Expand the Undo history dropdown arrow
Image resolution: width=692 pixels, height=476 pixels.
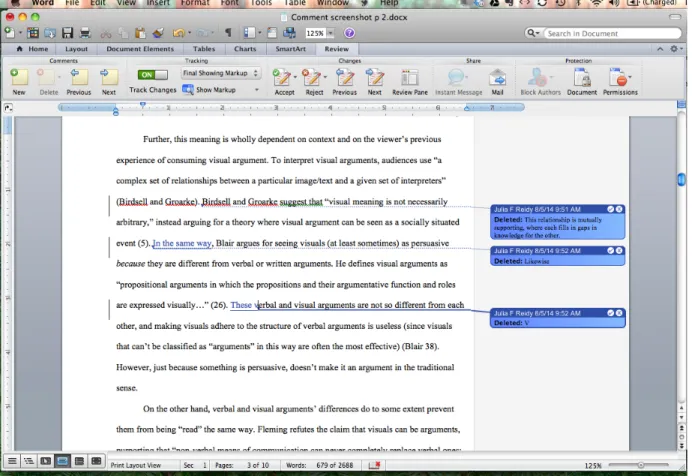pyautogui.click(x=189, y=33)
